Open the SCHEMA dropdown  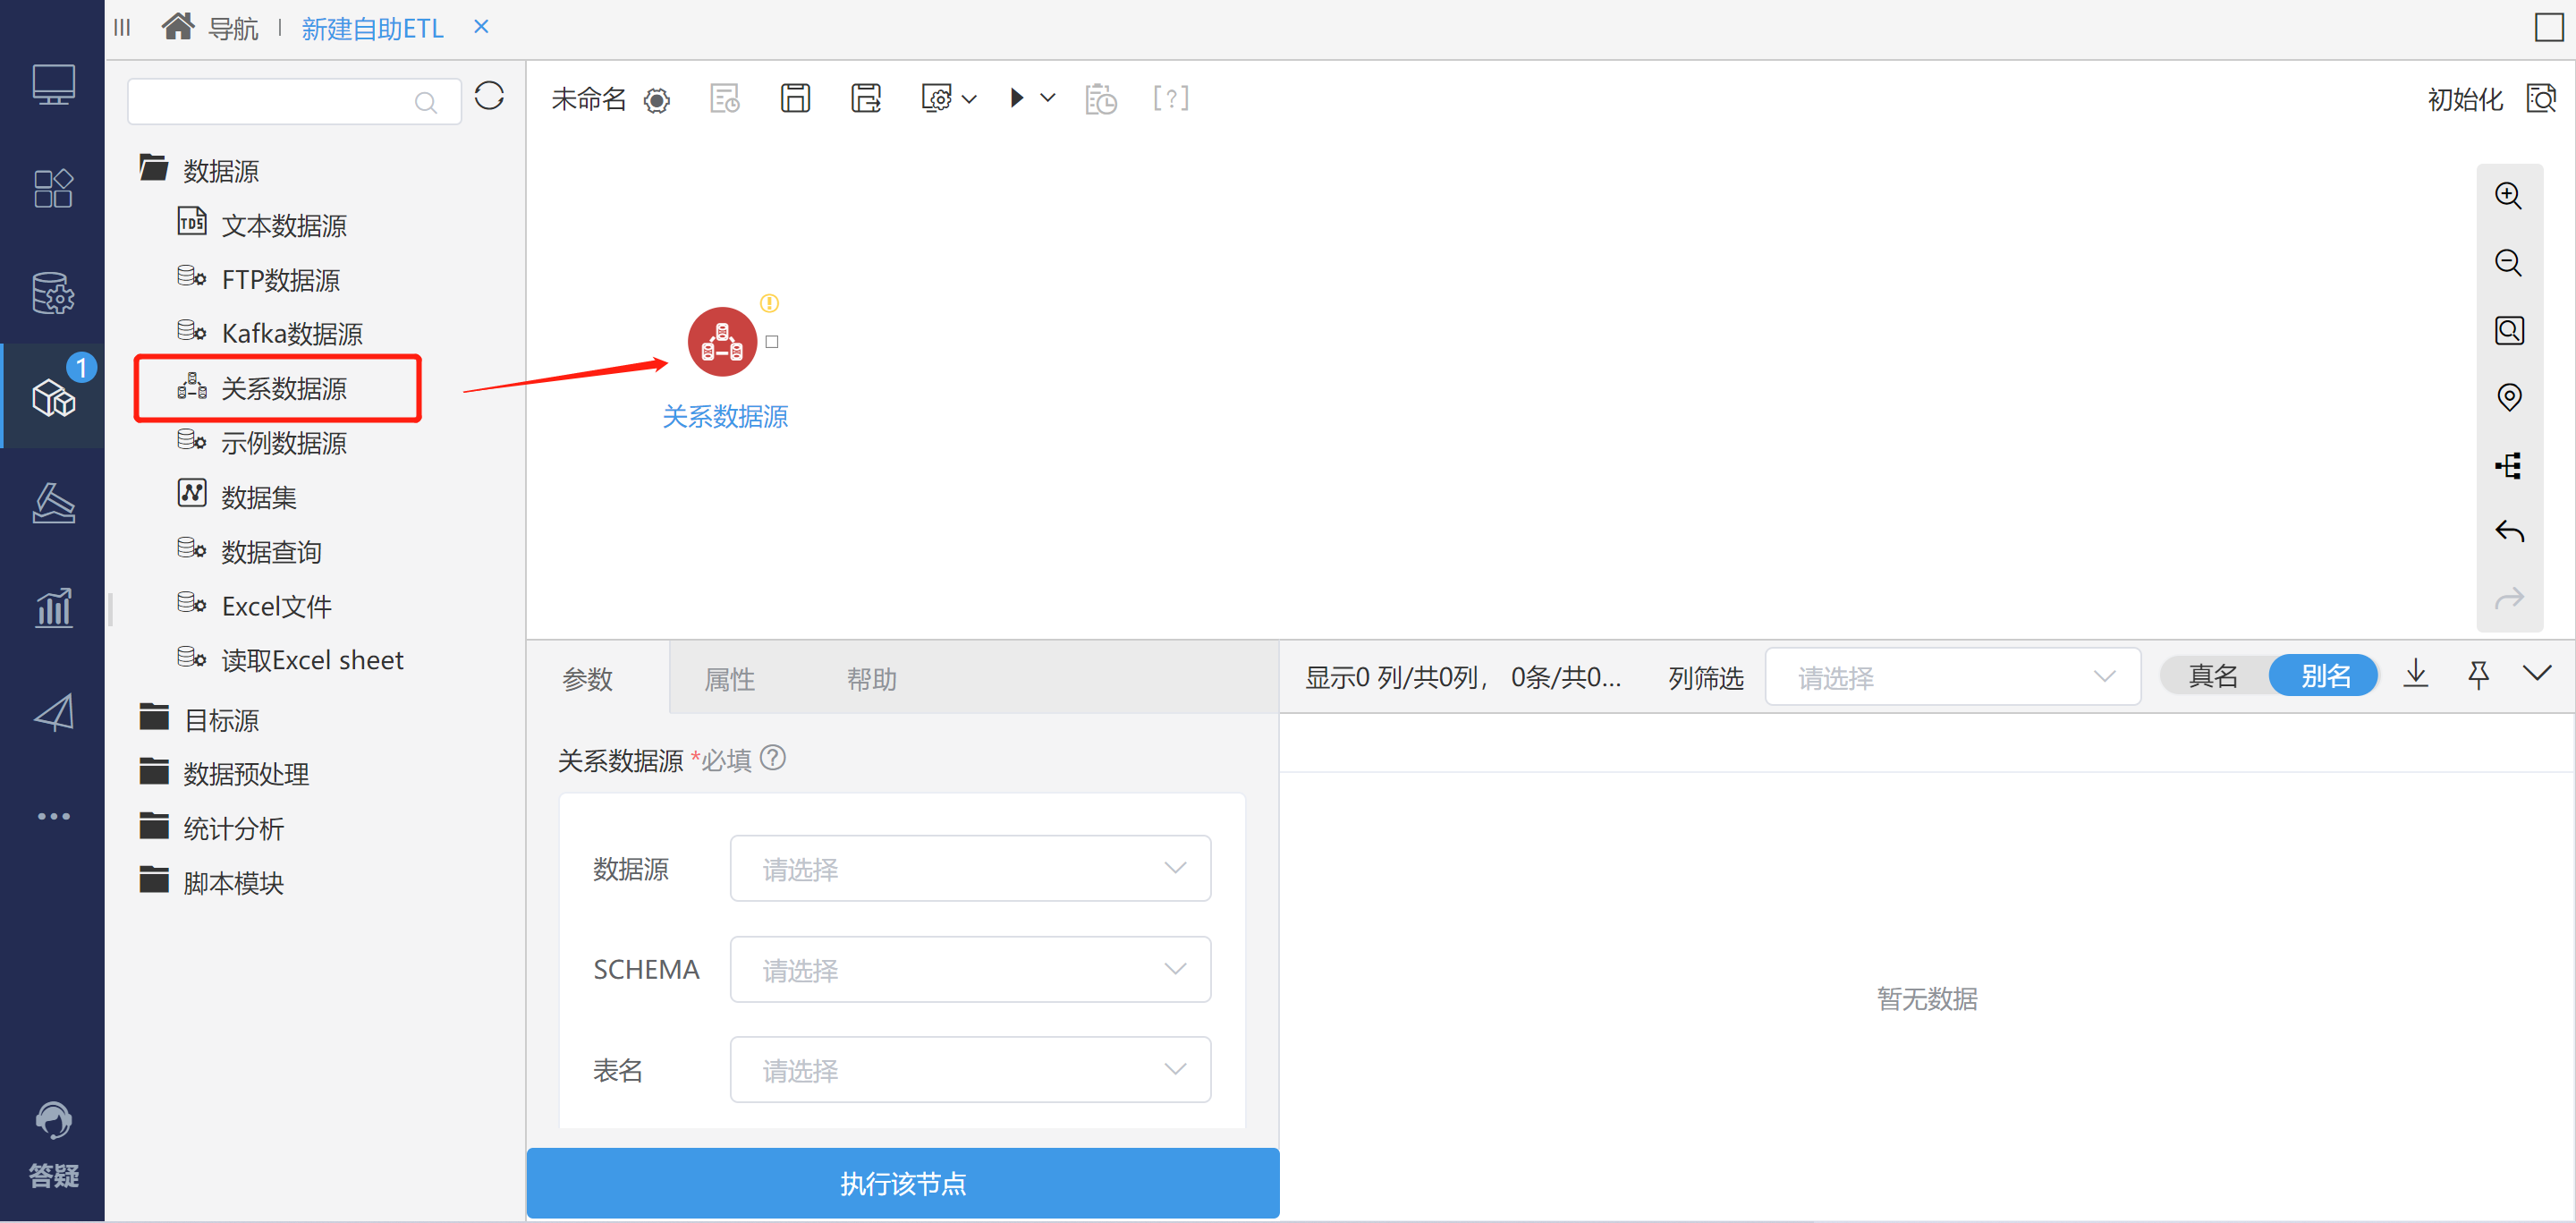[x=970, y=969]
